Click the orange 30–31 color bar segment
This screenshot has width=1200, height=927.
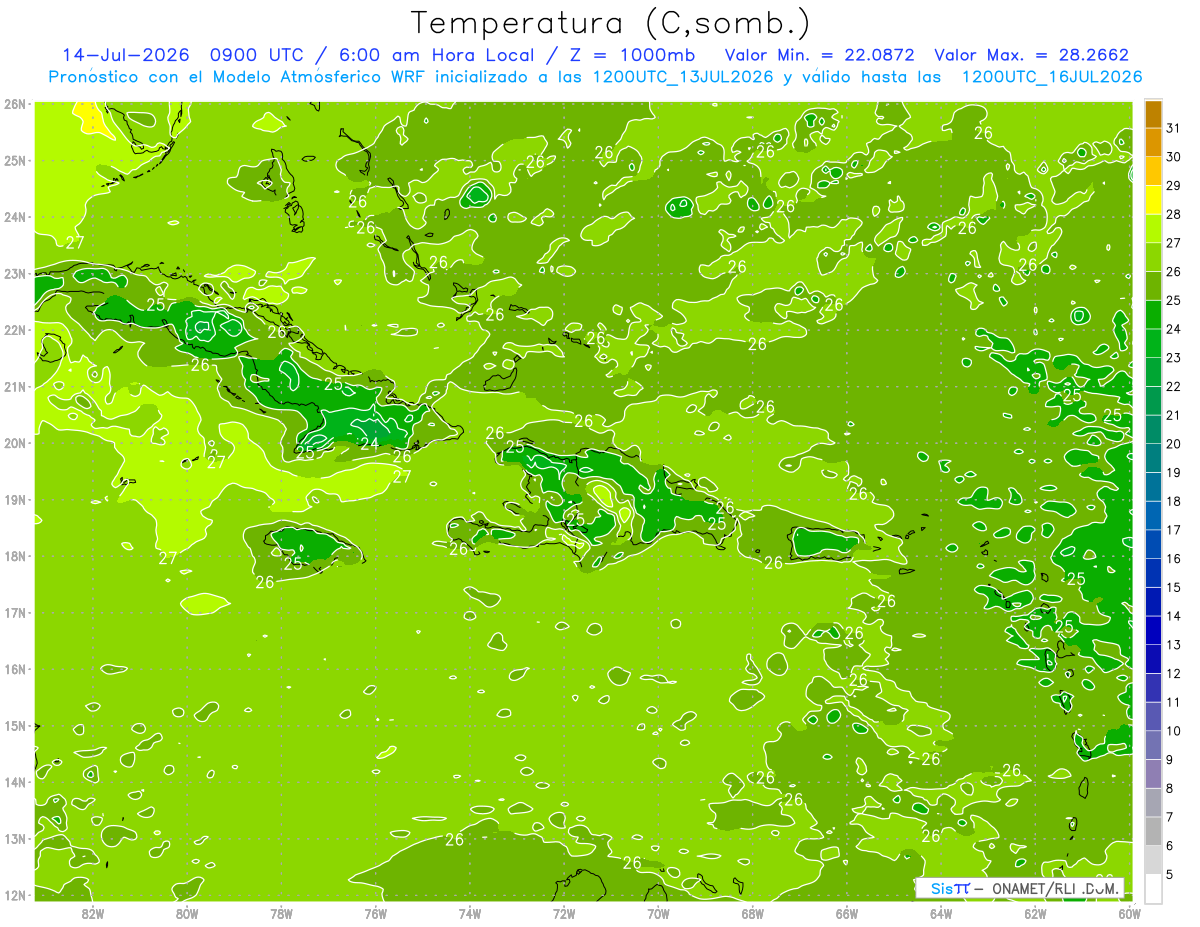pyautogui.click(x=1153, y=143)
